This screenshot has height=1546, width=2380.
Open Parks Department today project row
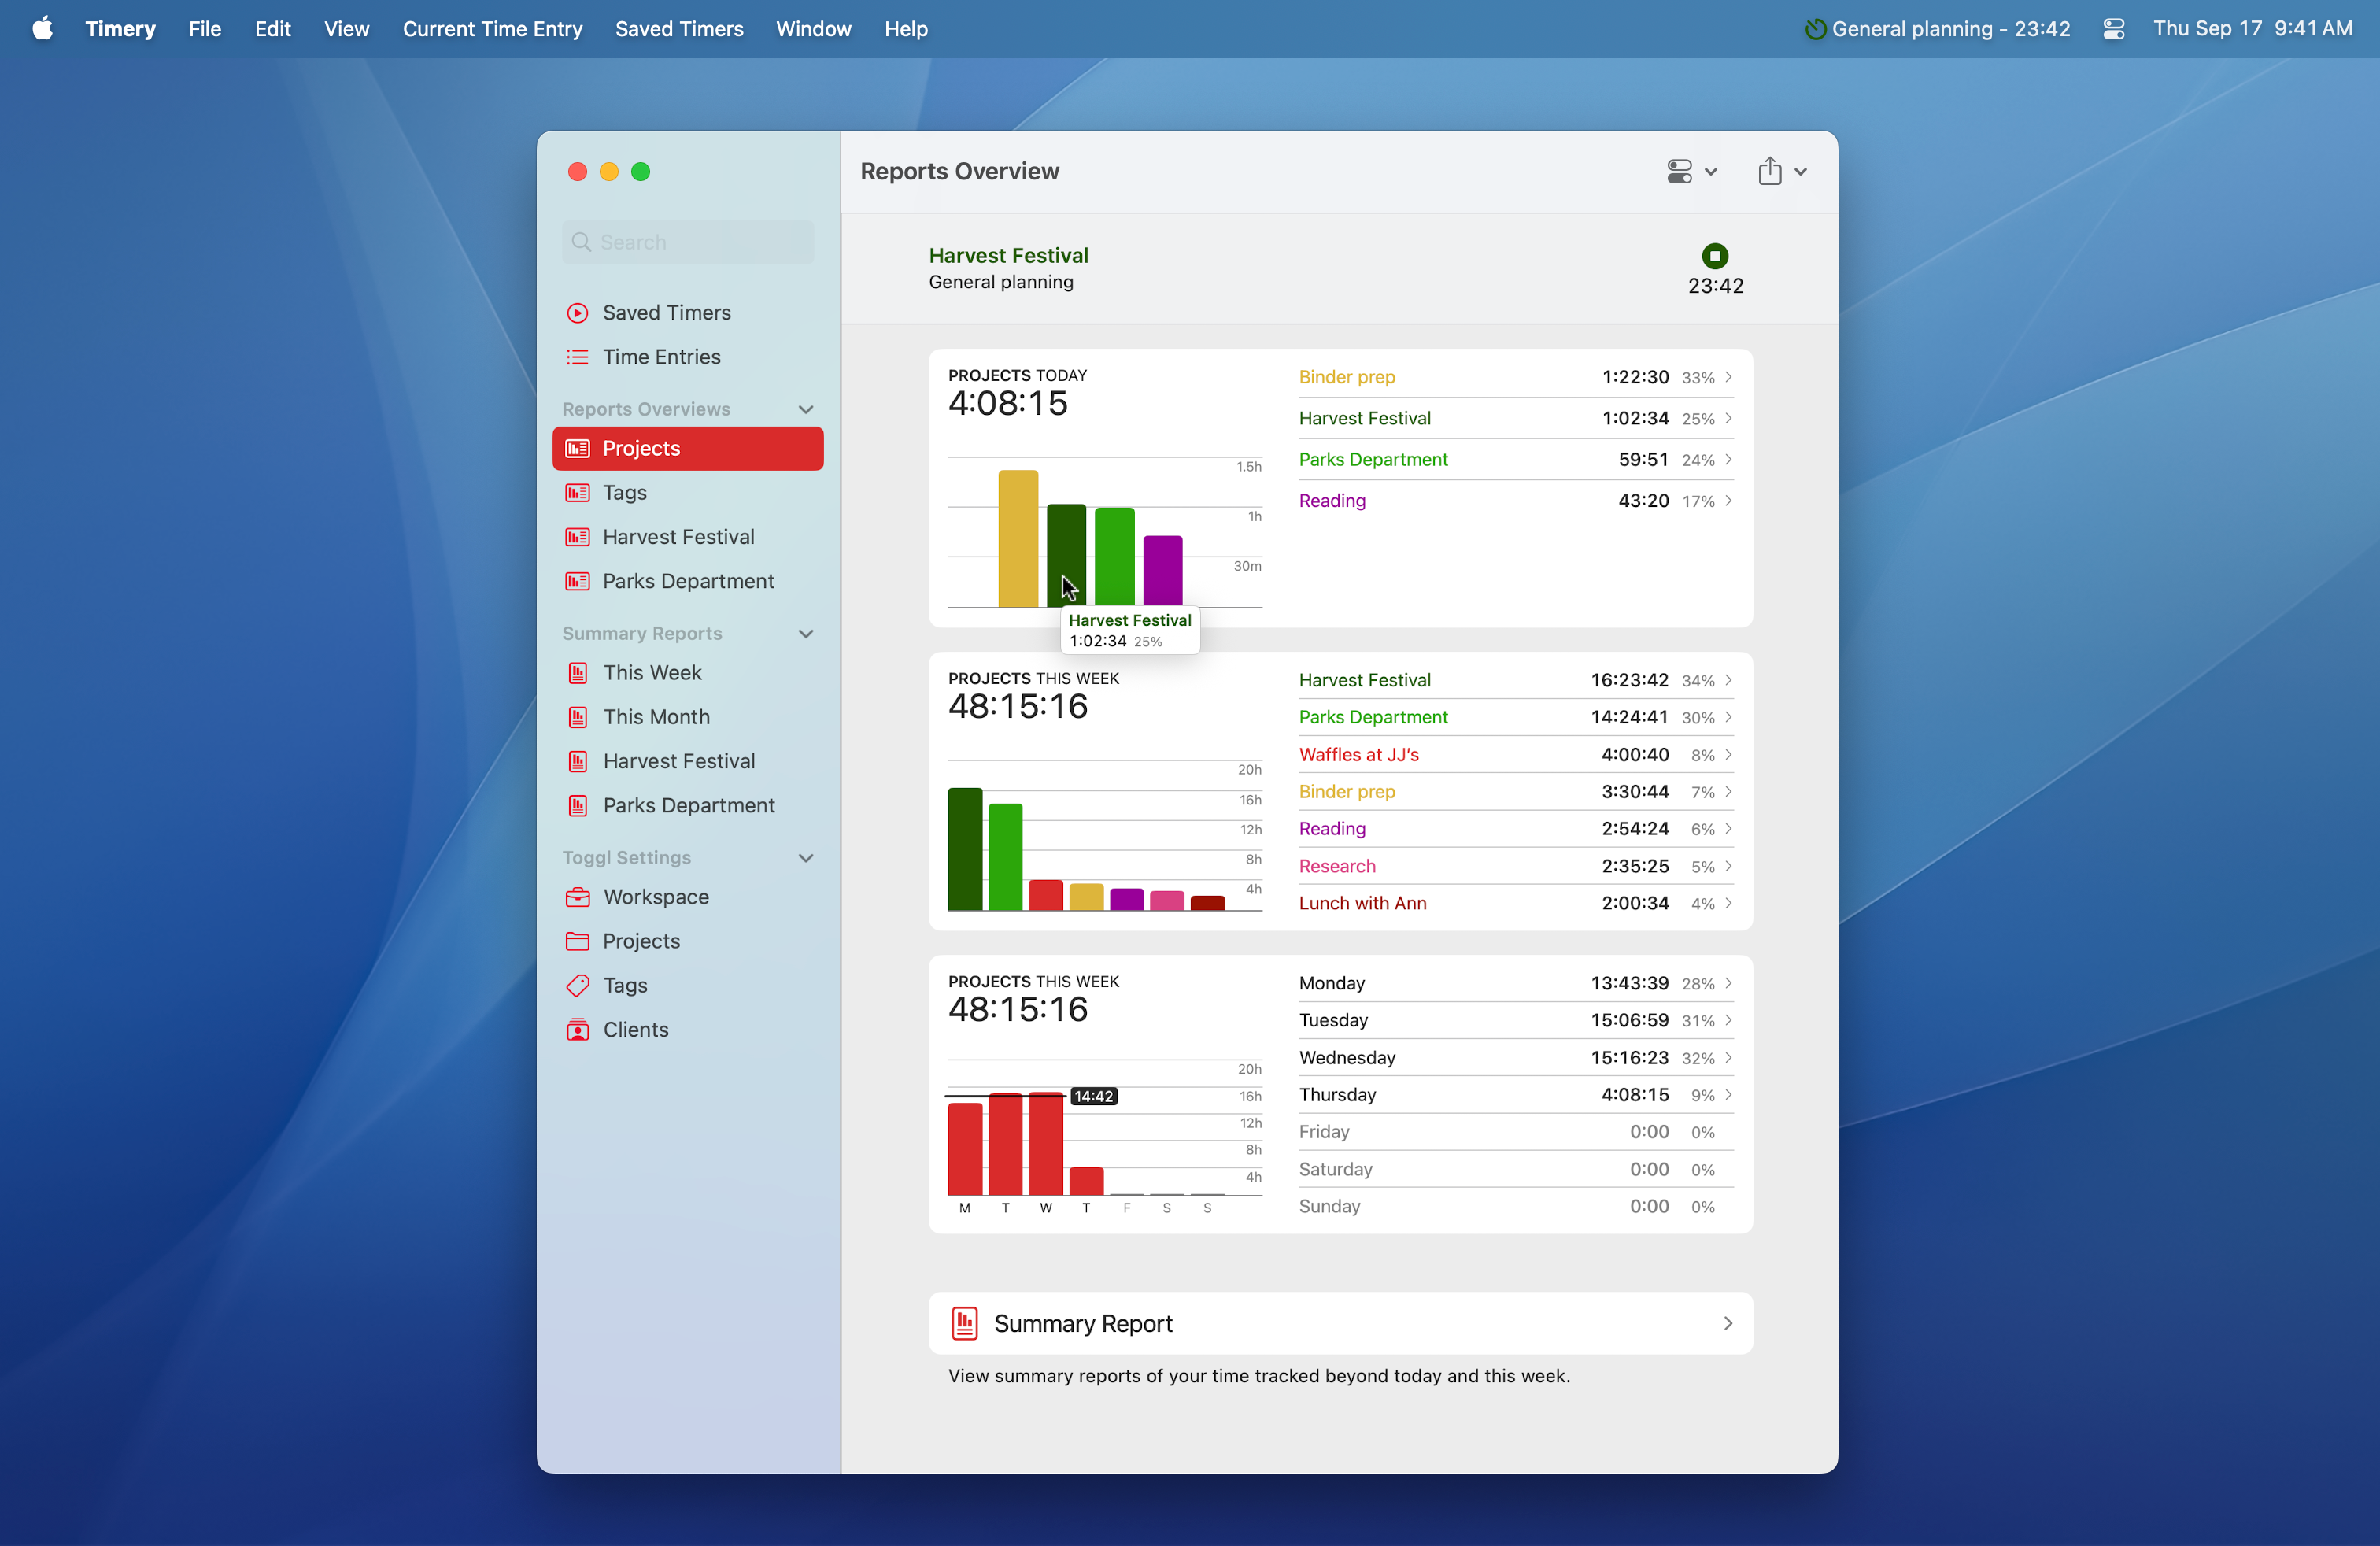tap(1515, 460)
